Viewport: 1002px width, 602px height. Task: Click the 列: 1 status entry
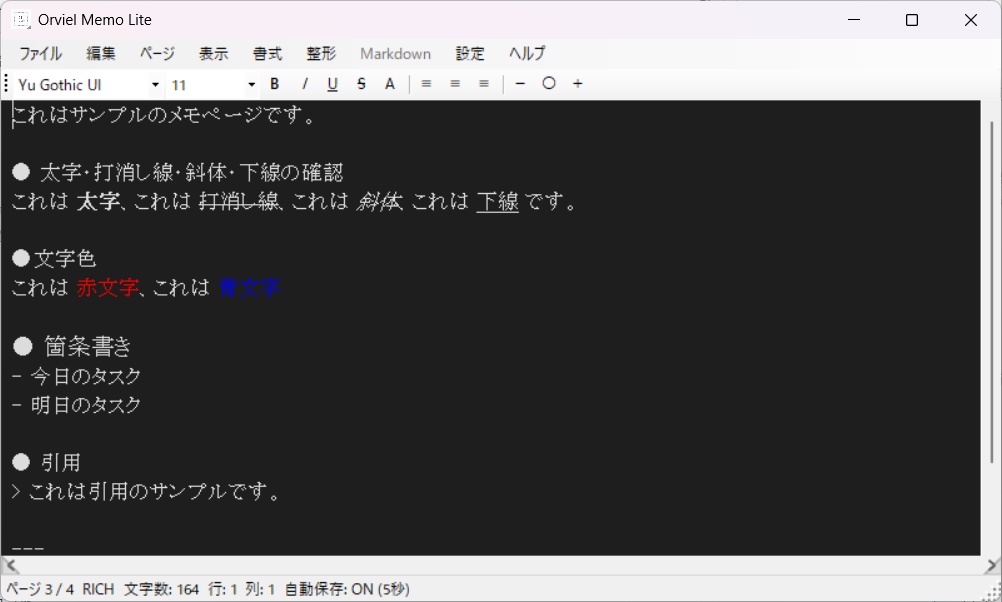(x=260, y=589)
